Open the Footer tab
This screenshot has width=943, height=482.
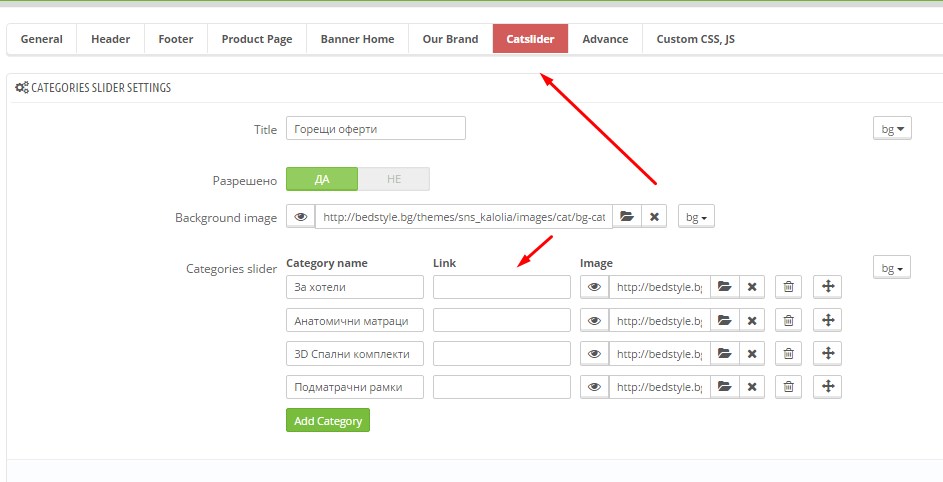176,39
